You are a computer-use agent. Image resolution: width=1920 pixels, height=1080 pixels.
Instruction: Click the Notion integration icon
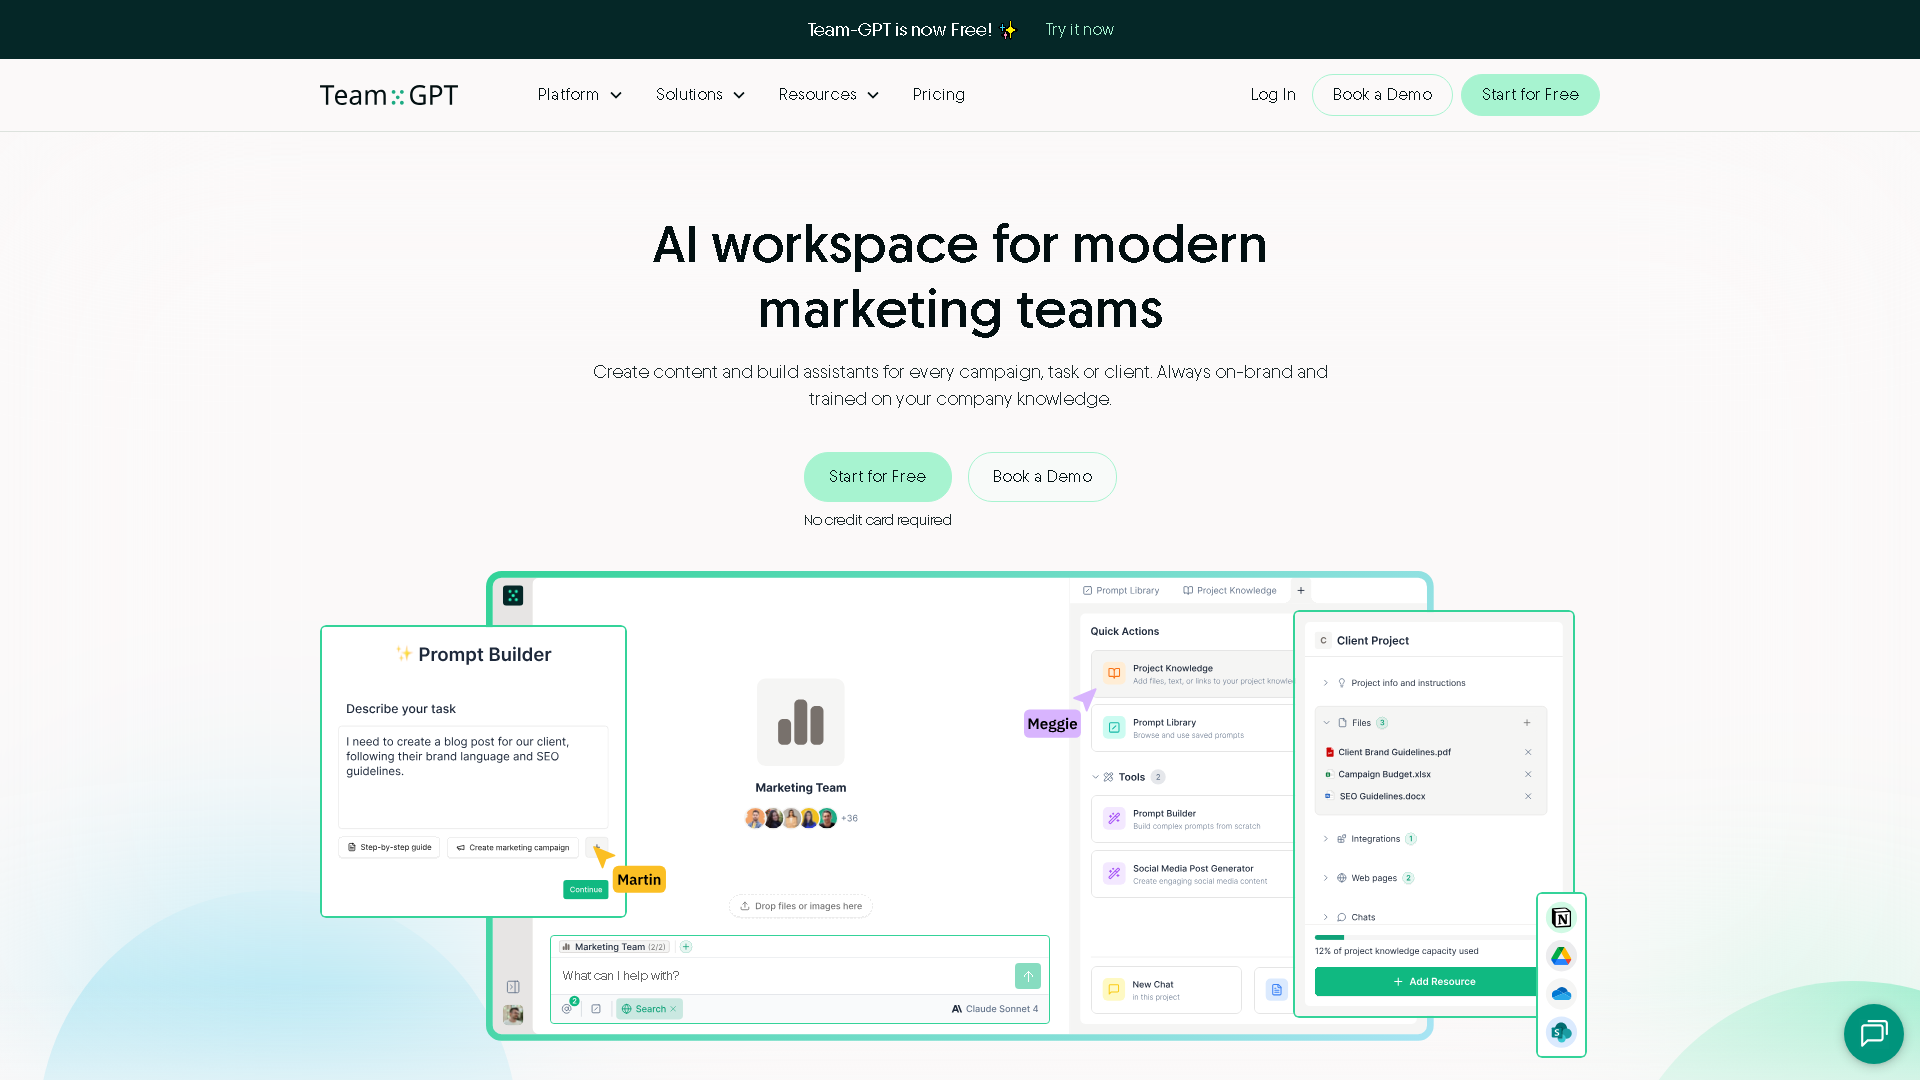tap(1561, 917)
